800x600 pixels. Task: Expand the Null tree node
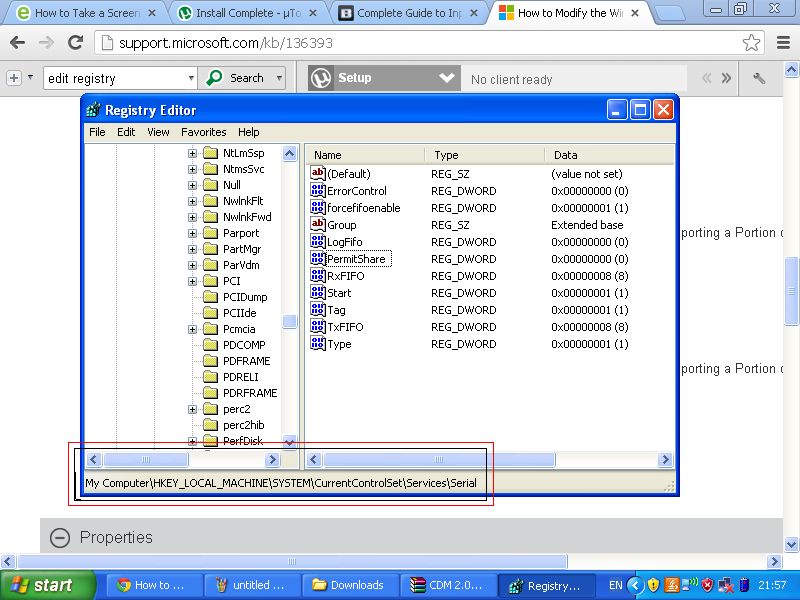click(x=192, y=185)
